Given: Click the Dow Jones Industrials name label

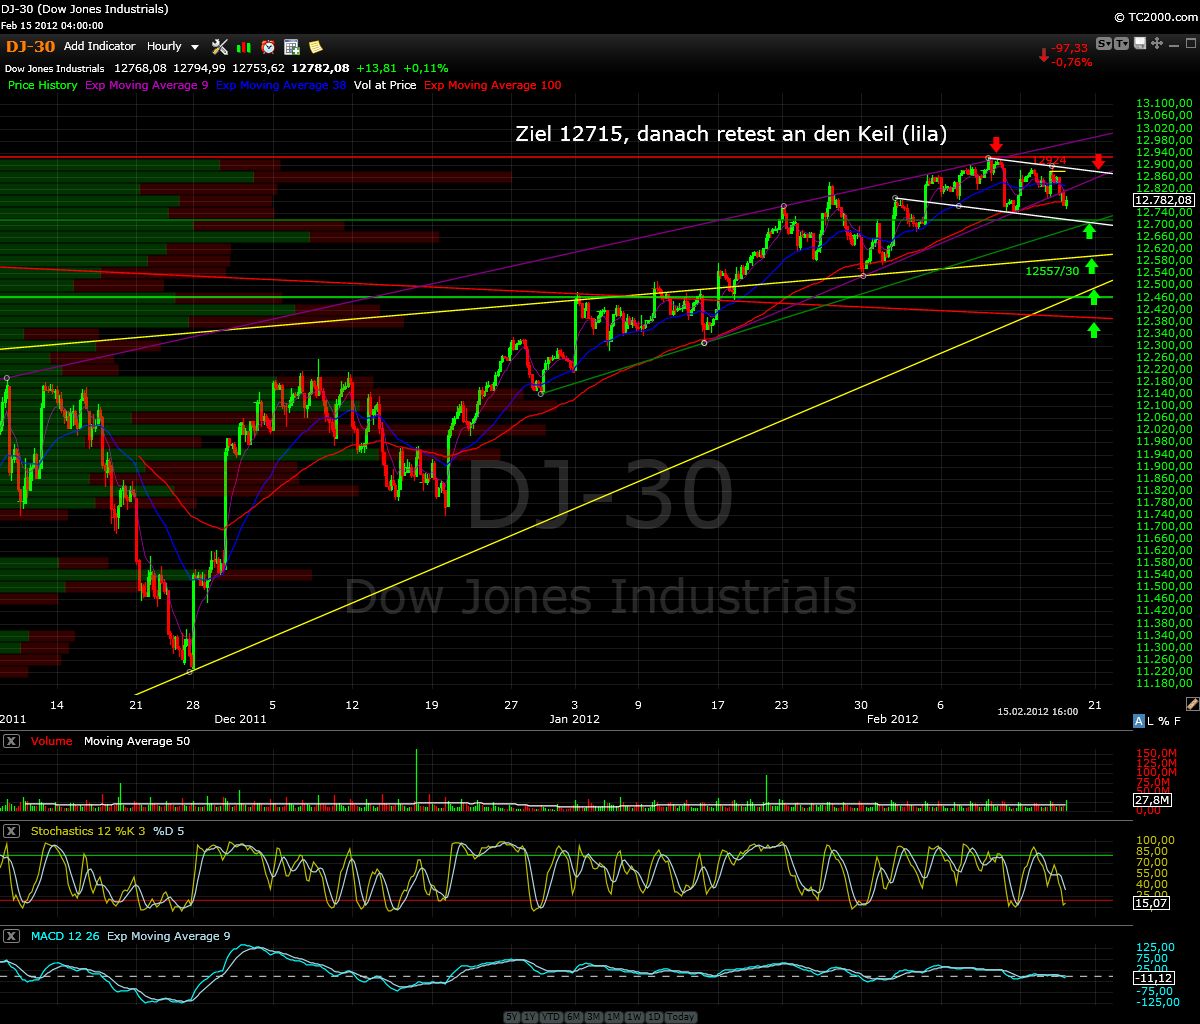Looking at the screenshot, I should pyautogui.click(x=54, y=68).
